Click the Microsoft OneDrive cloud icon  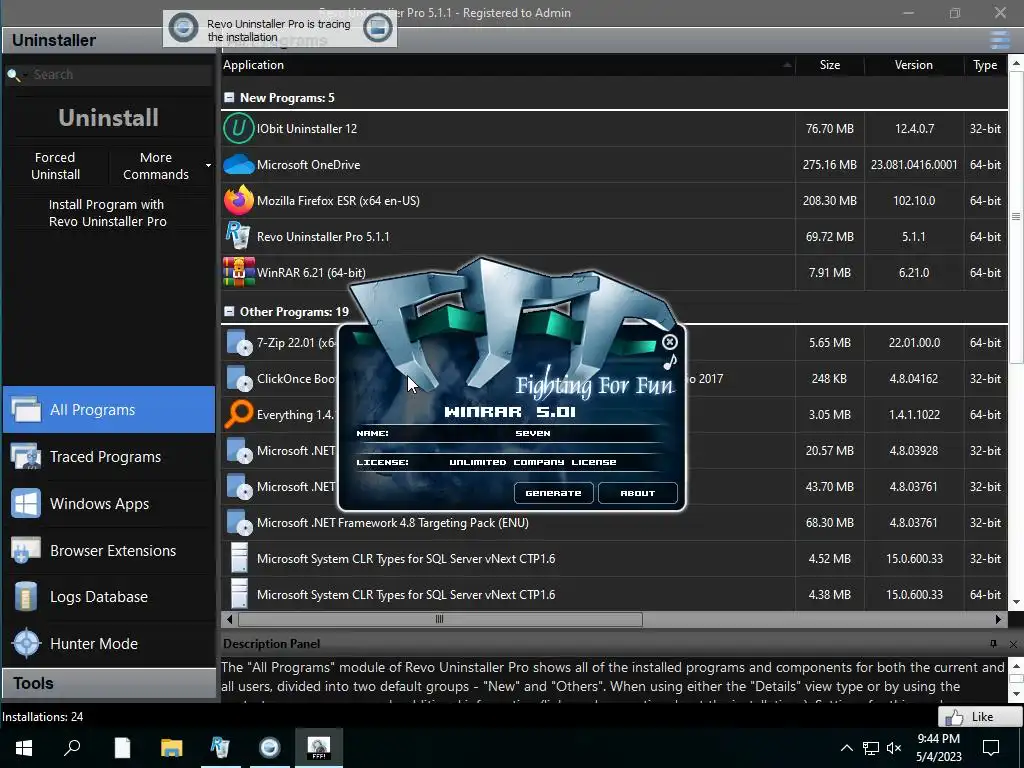point(238,165)
